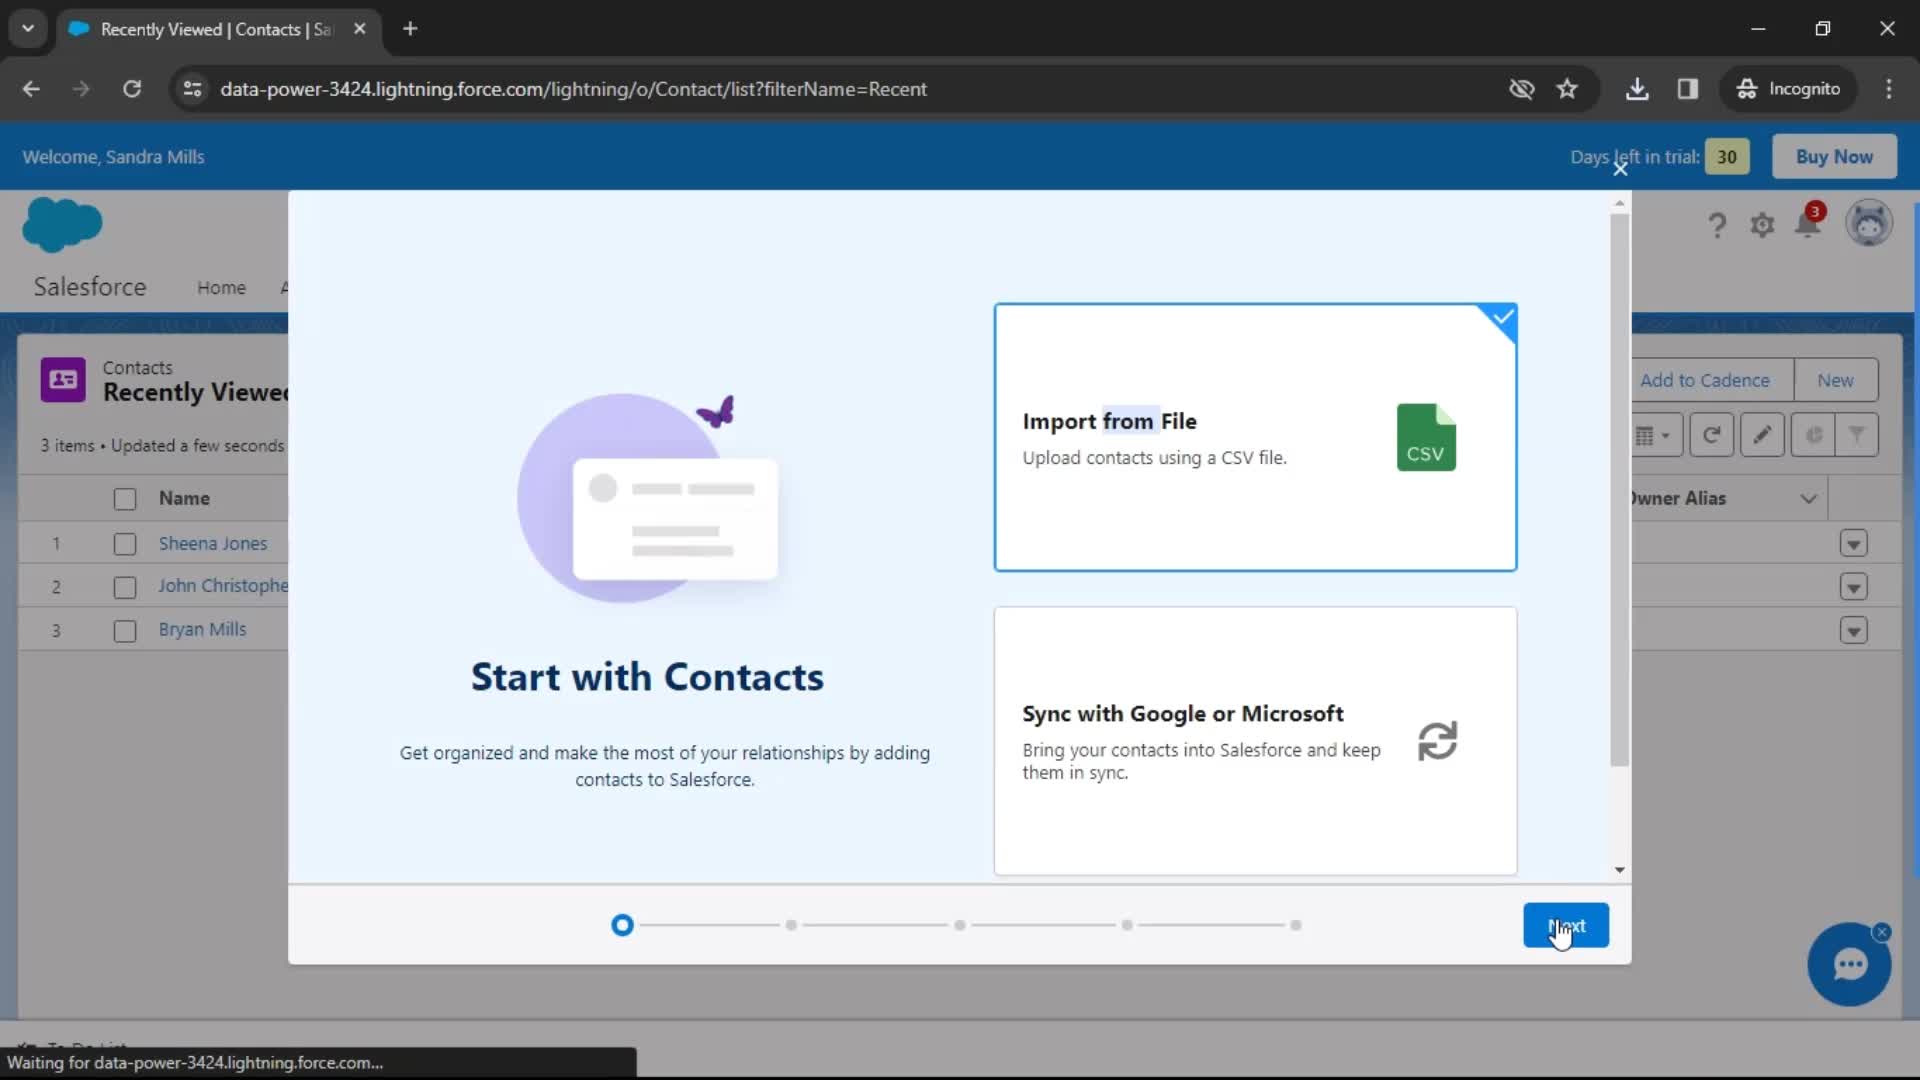Screen dimensions: 1920x1080
Task: Select the Recently Viewed Contacts browser tab
Action: pyautogui.click(x=217, y=29)
